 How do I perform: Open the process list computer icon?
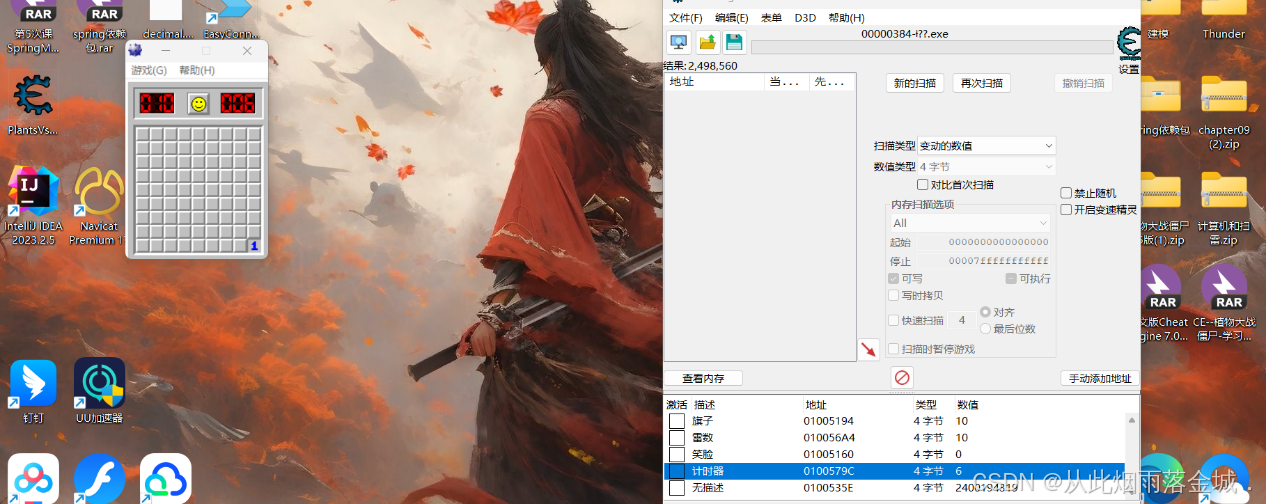pyautogui.click(x=679, y=42)
